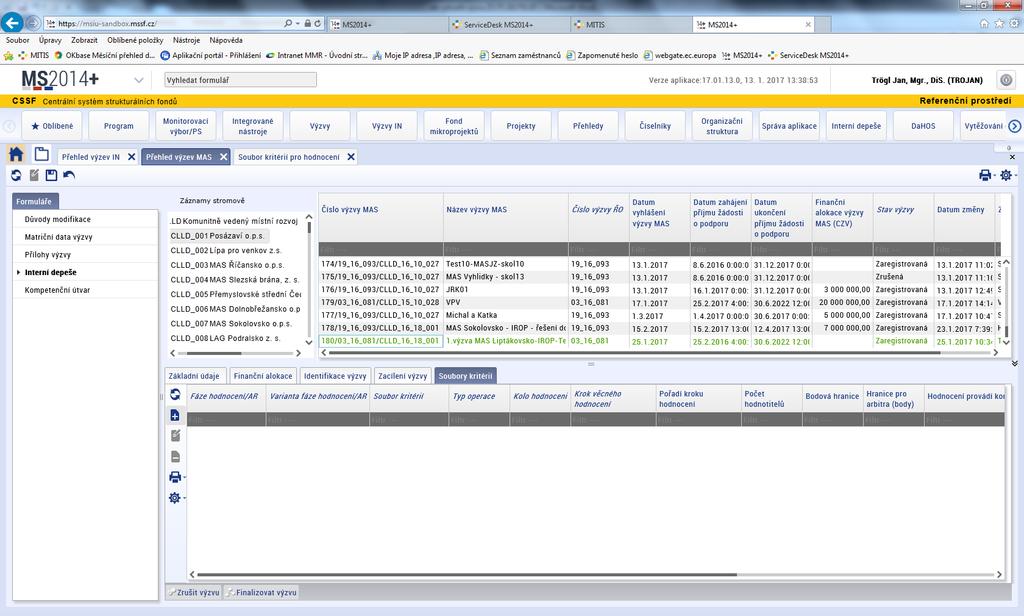Click the undo arrow in top toolbar
Screen dimensions: 1024x616
click(69, 175)
